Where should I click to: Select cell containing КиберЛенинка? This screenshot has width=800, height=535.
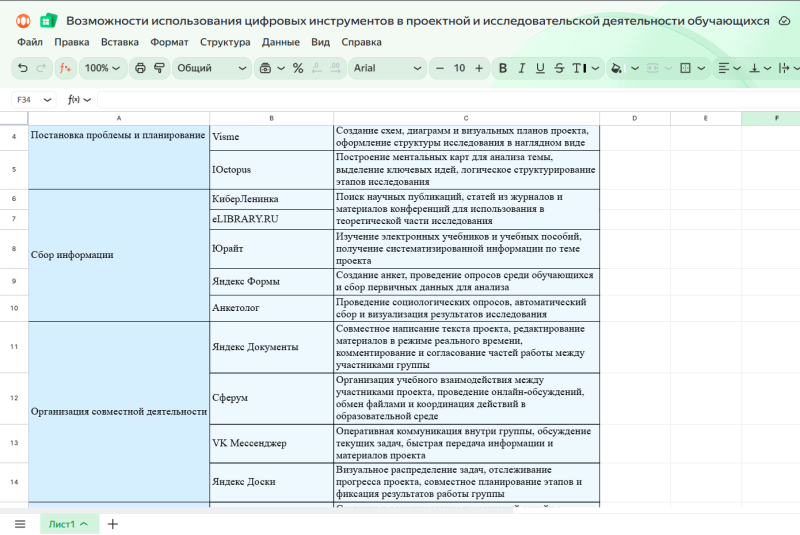tap(271, 199)
